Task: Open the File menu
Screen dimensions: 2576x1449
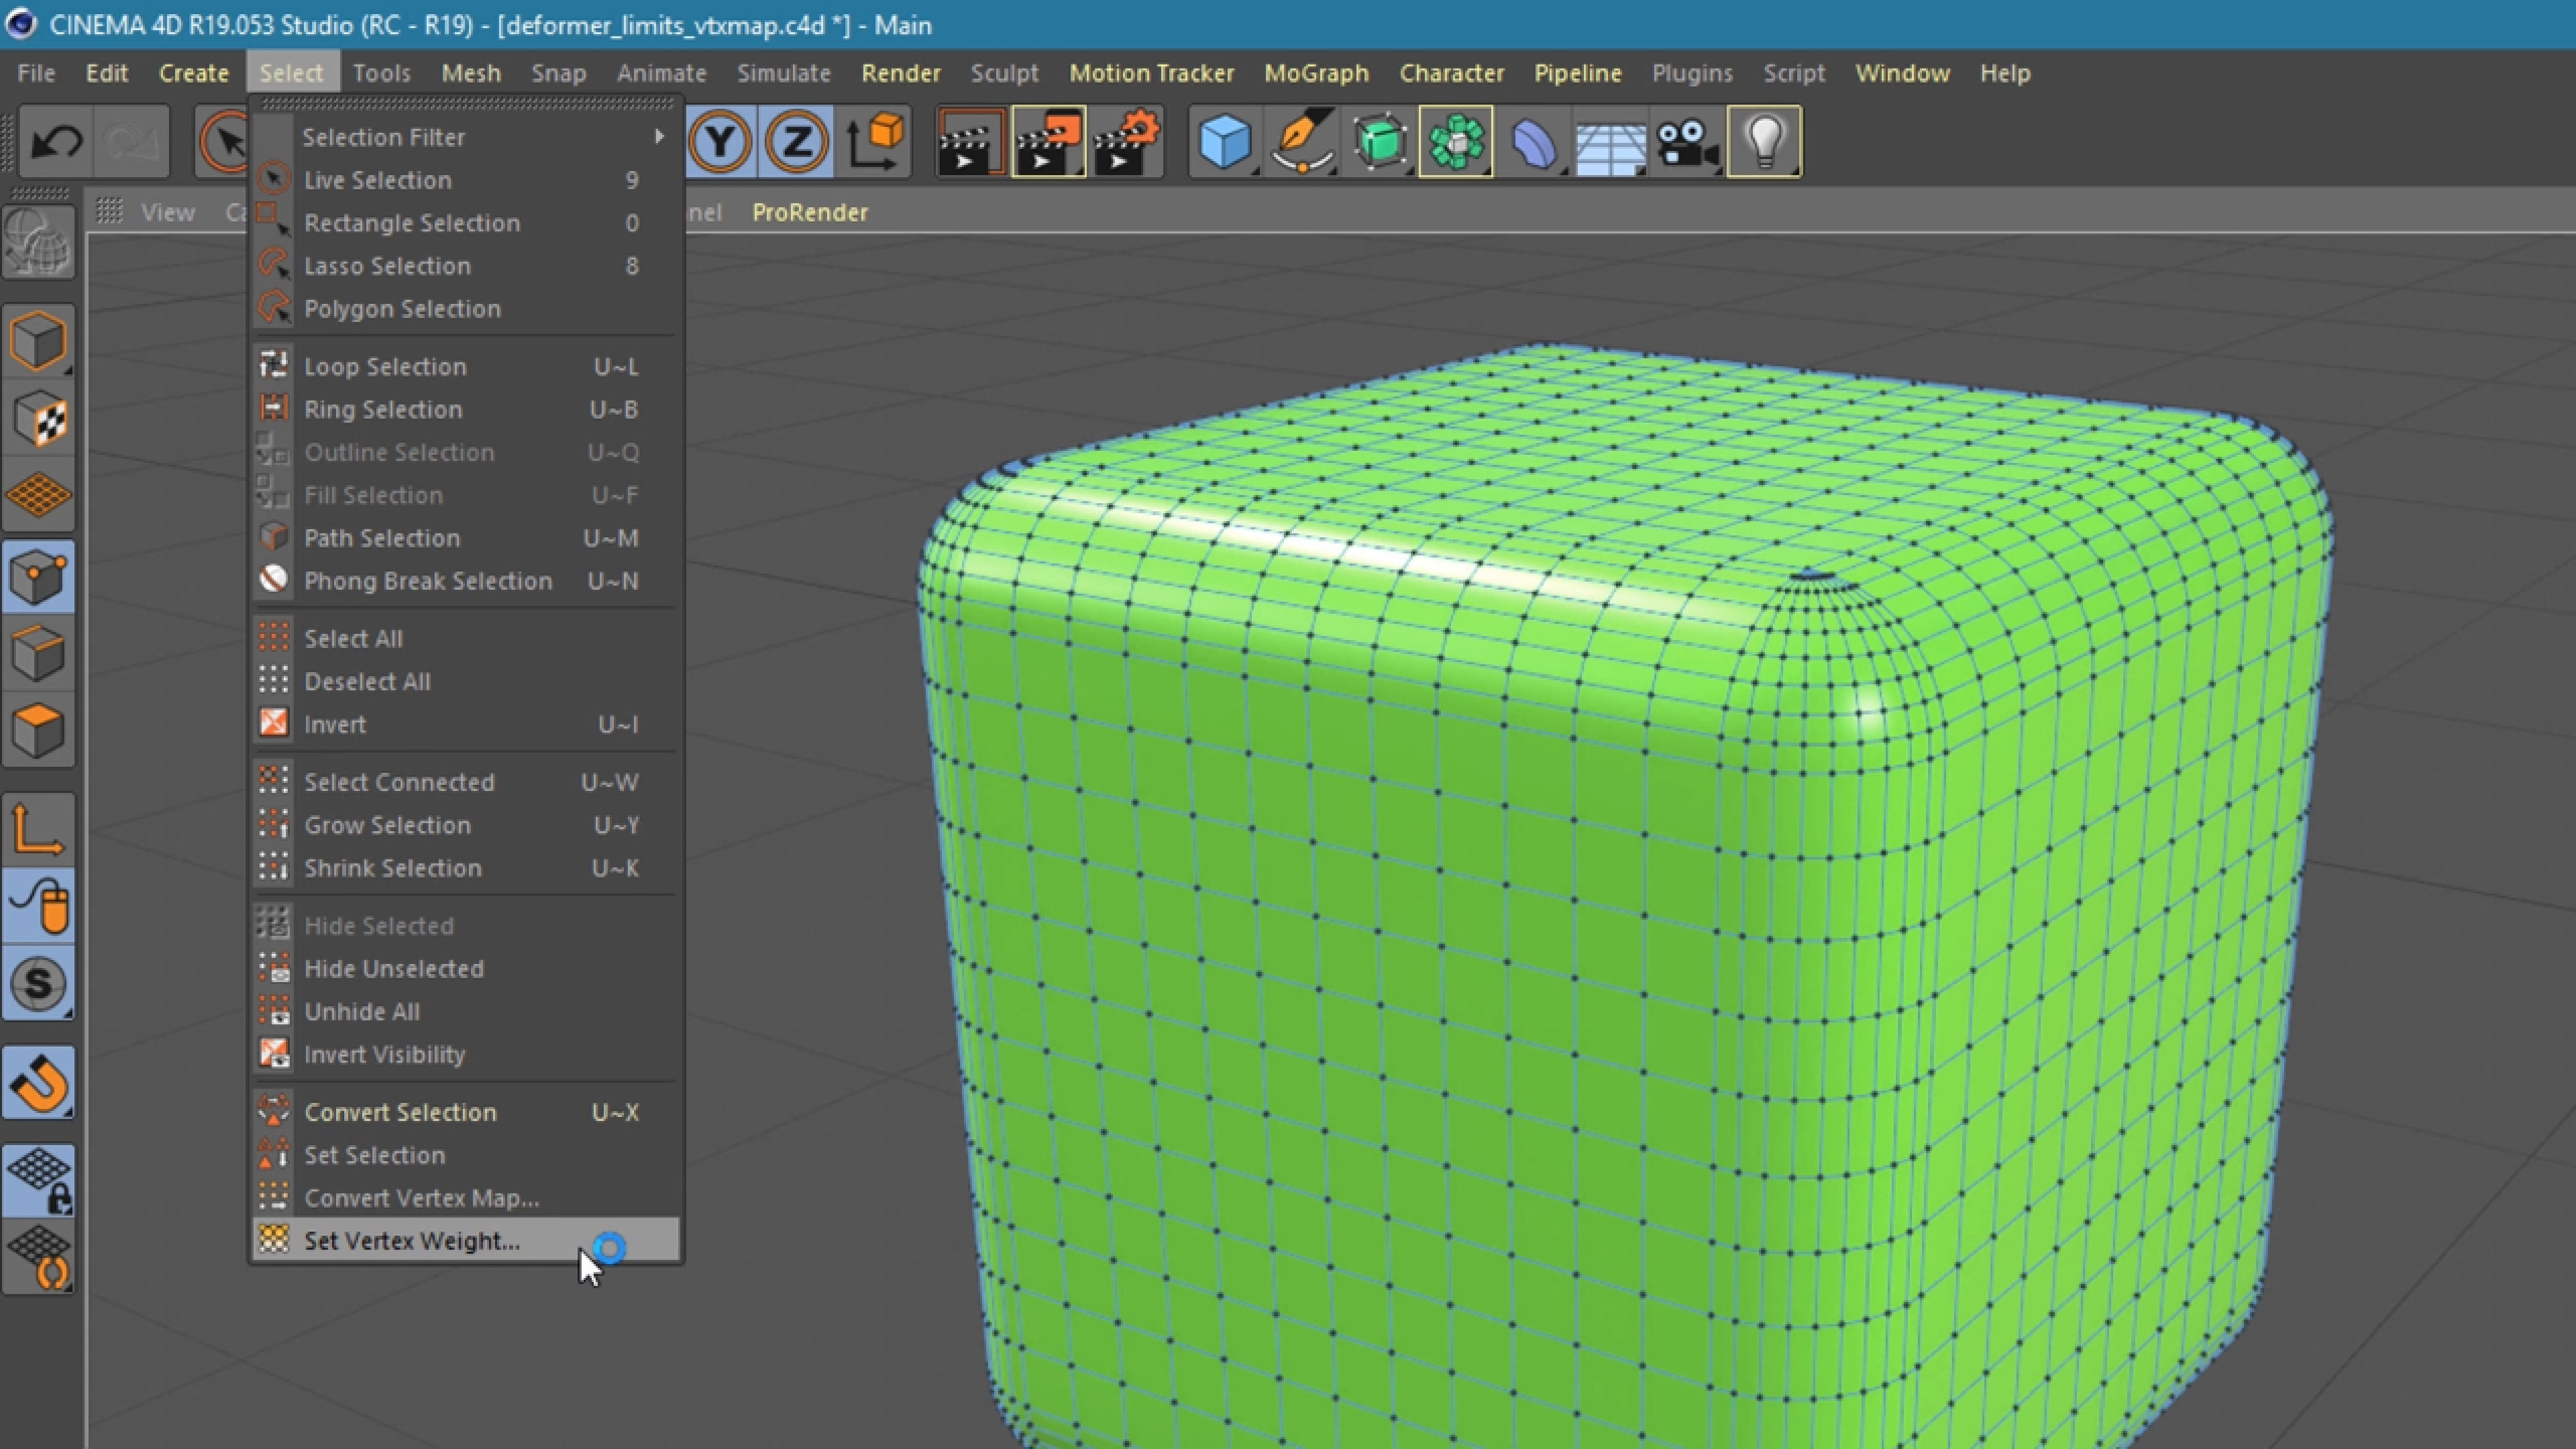Action: (36, 73)
